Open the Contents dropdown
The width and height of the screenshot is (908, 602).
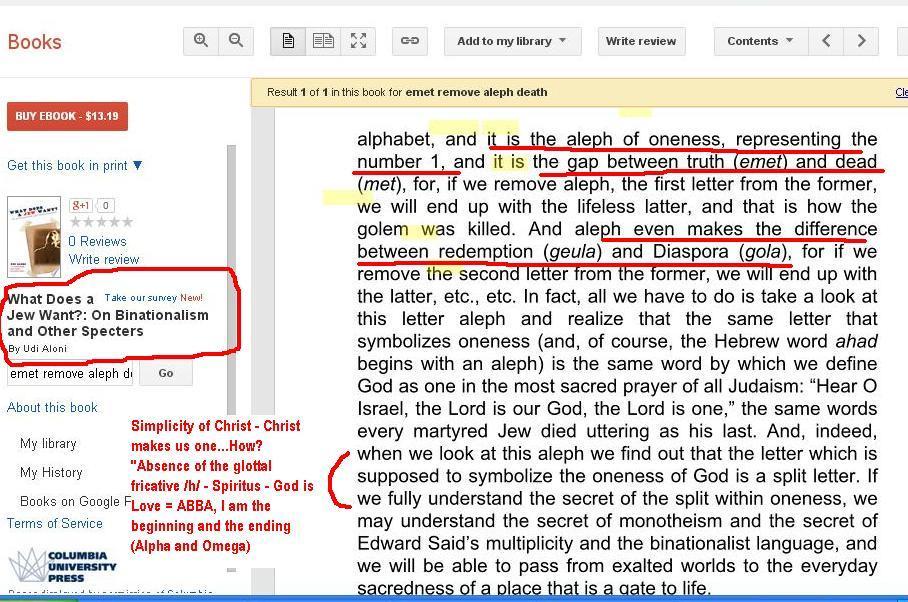click(x=761, y=41)
